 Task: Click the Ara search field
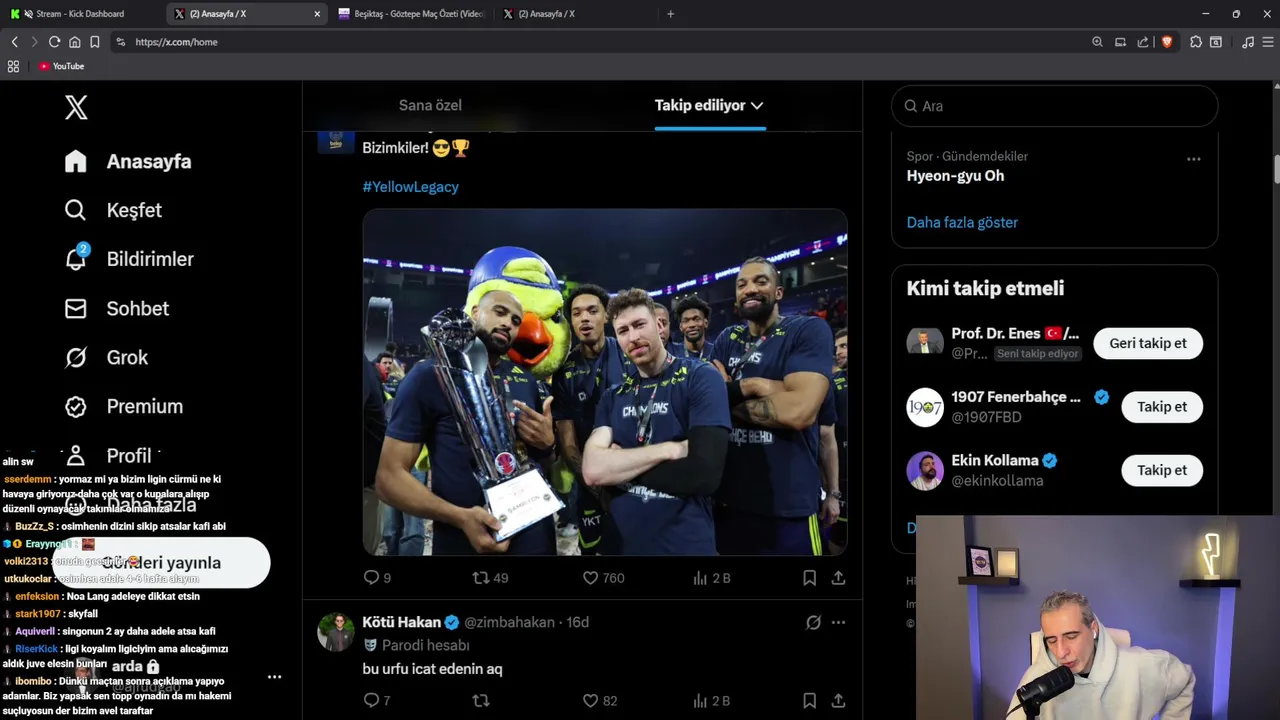(1054, 106)
